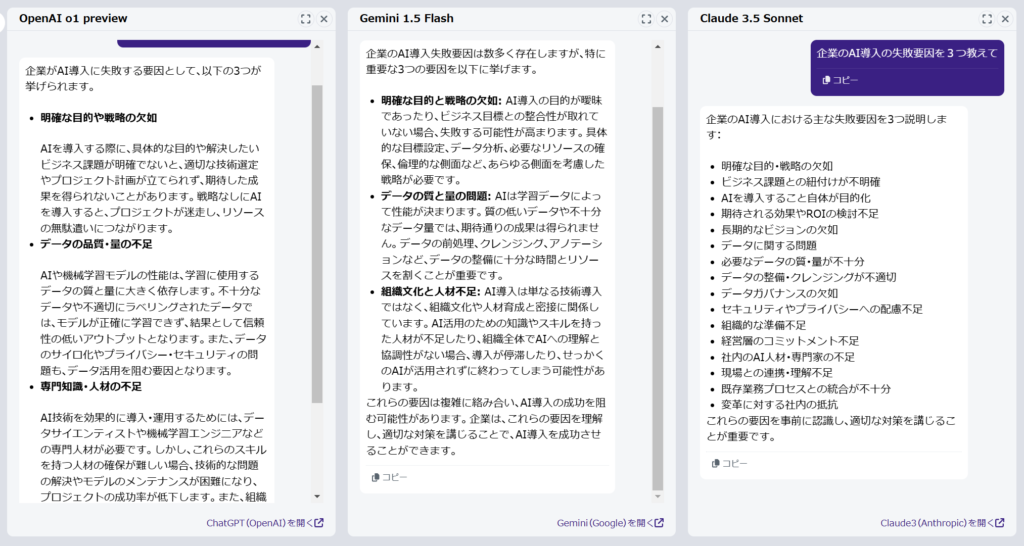1024x546 pixels.
Task: Copy the user prompt in the Claude panel
Action: (840, 80)
